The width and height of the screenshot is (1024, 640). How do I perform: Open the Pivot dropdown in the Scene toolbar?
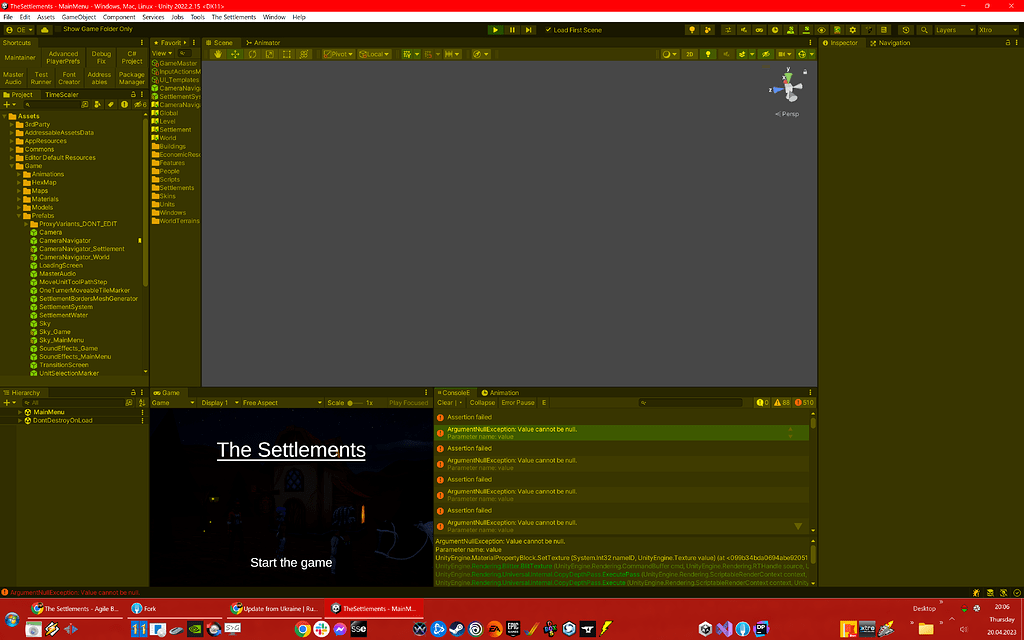pyautogui.click(x=337, y=55)
